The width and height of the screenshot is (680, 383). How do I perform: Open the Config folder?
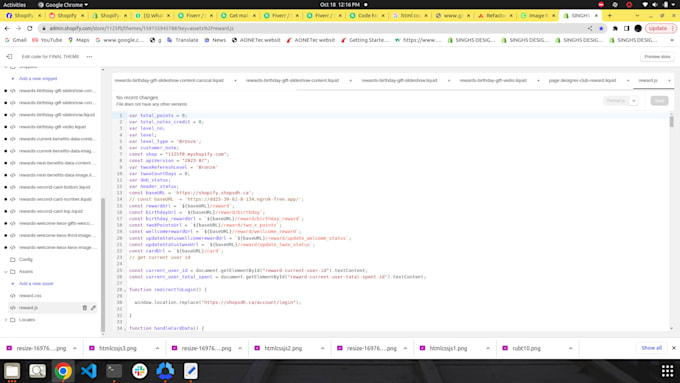click(x=26, y=259)
